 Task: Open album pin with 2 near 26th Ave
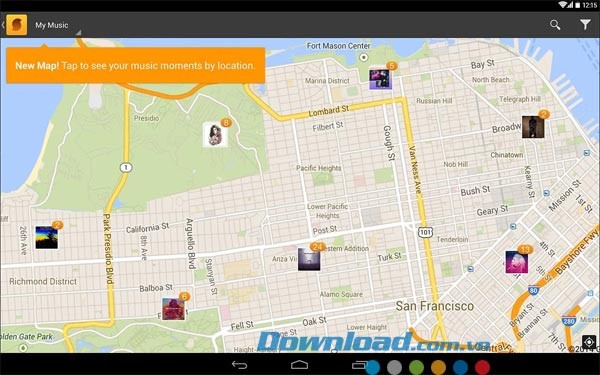[47, 238]
